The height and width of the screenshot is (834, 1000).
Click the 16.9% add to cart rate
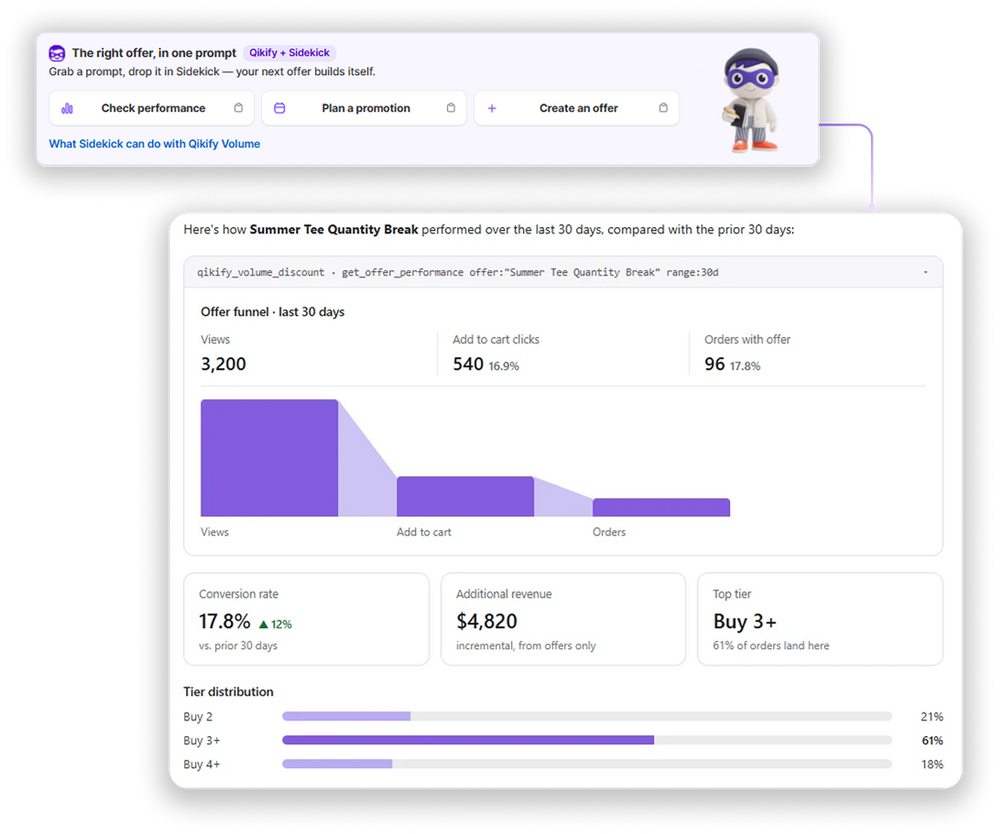coord(504,366)
